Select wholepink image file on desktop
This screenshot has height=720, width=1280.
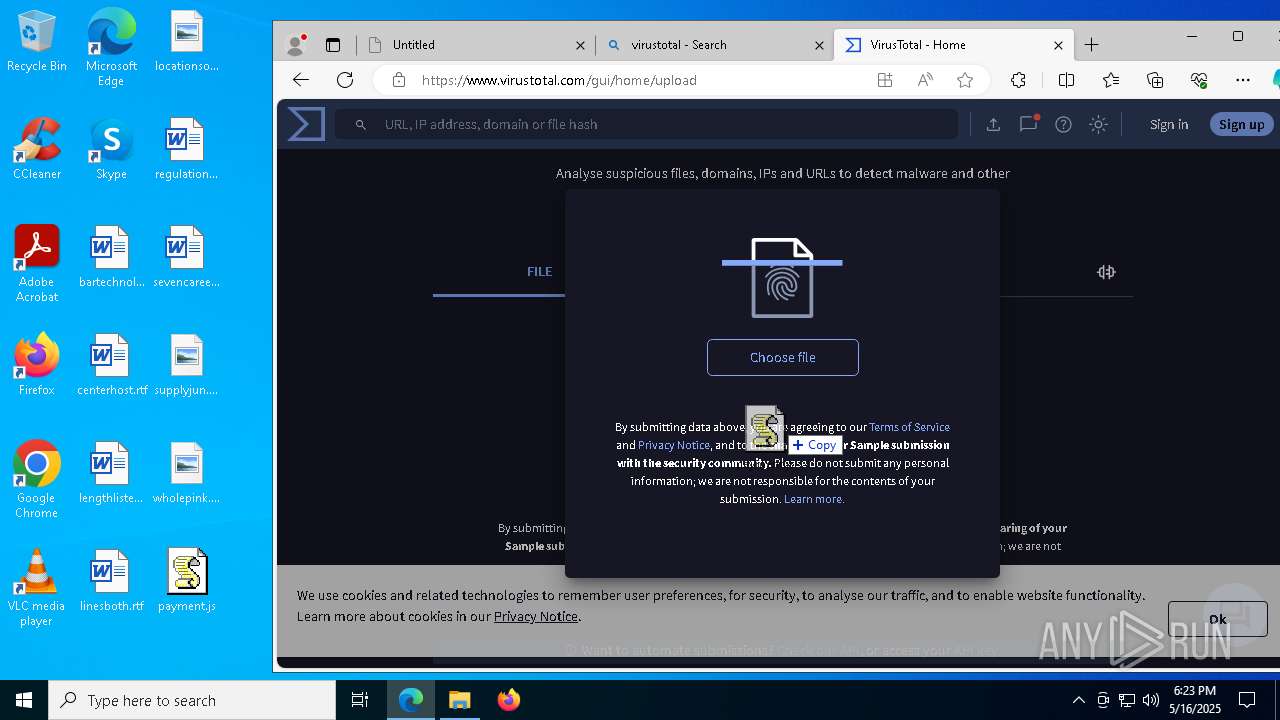tap(186, 474)
